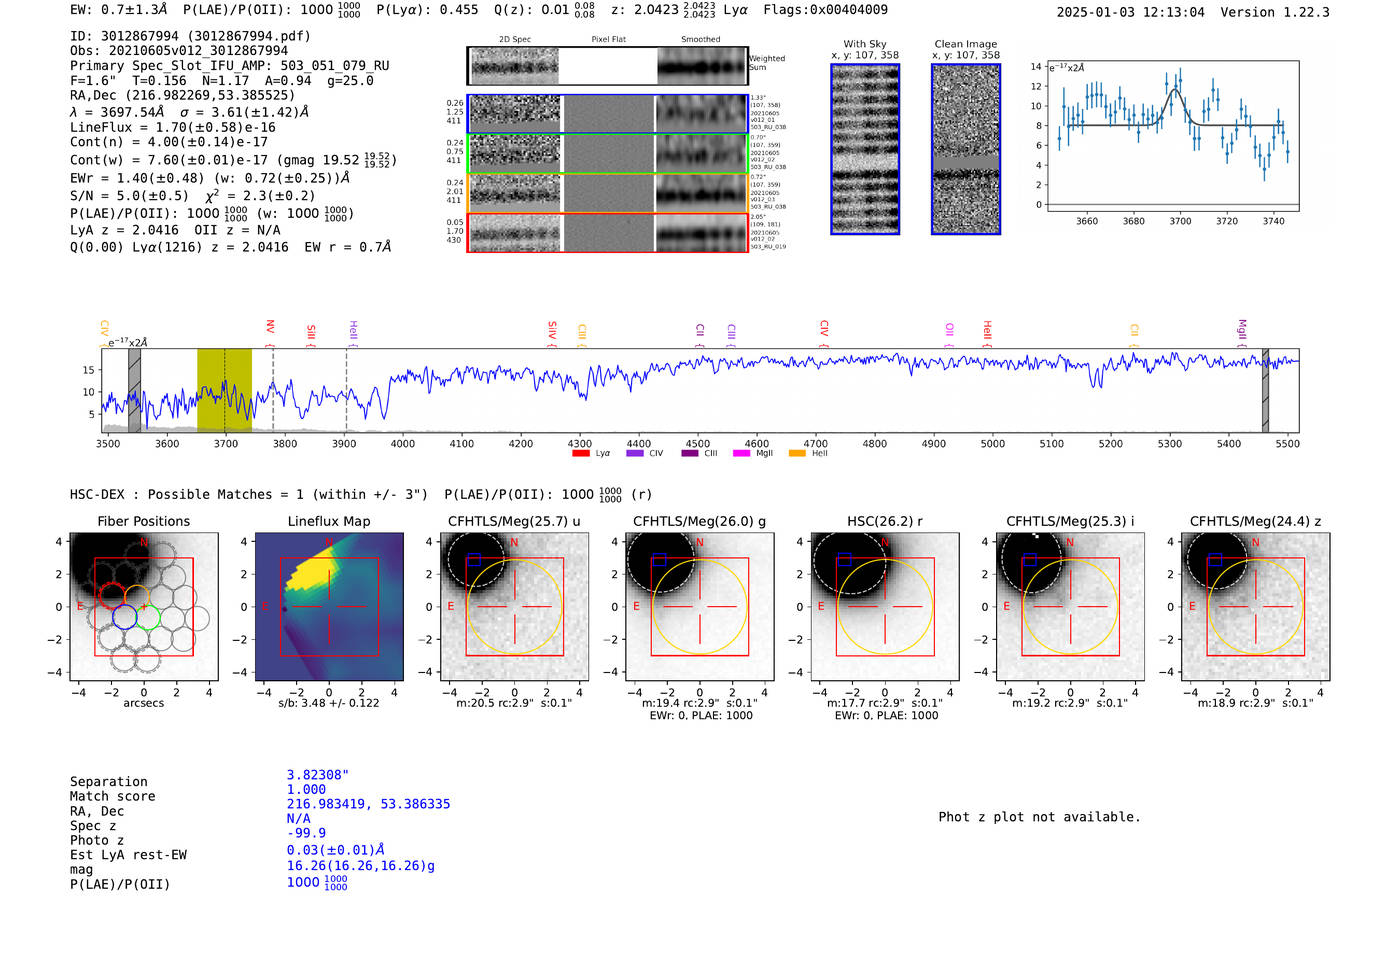This screenshot has height=953, width=1400.
Task: Click the orange HeII legend swatch
Action: [797, 453]
